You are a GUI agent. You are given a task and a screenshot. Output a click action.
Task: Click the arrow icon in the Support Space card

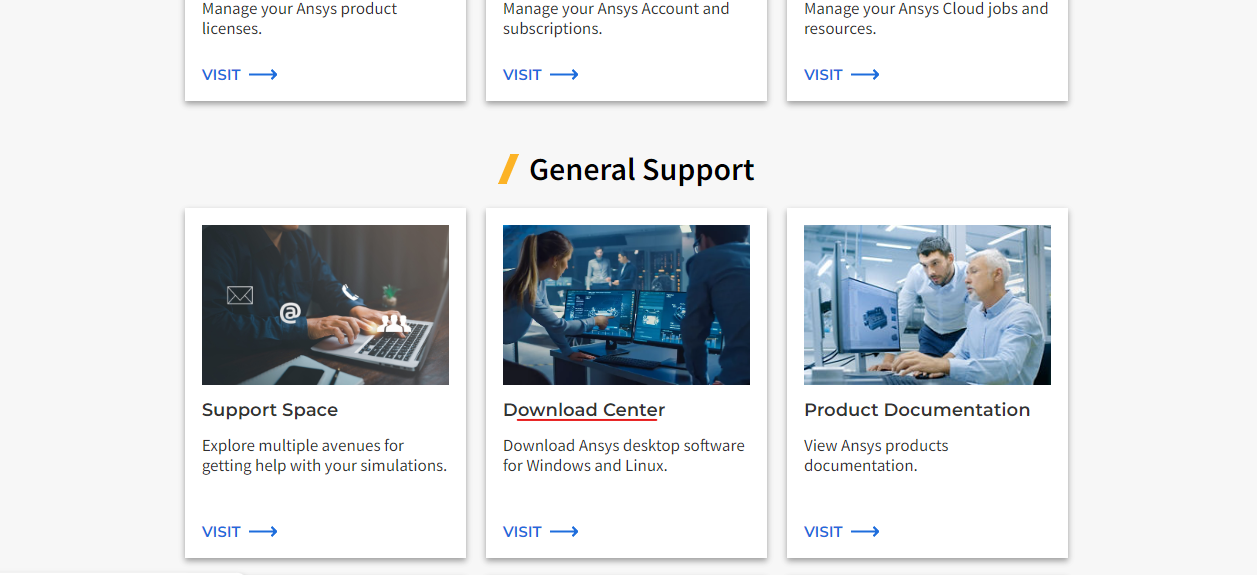(x=263, y=532)
